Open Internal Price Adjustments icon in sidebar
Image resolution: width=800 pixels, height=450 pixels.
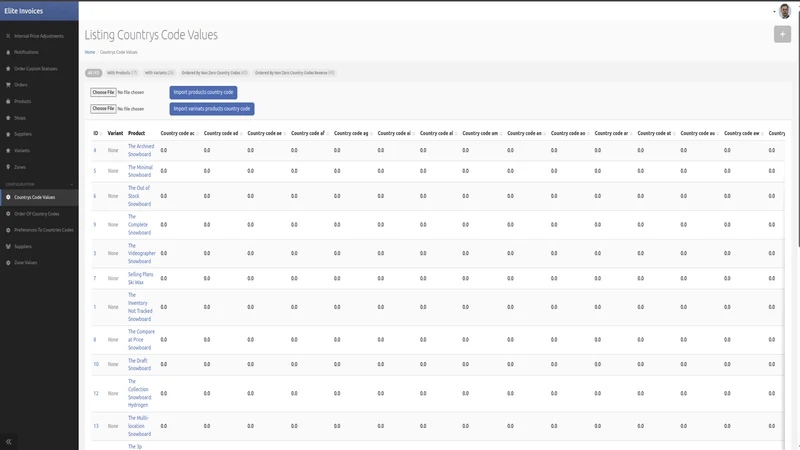8,36
